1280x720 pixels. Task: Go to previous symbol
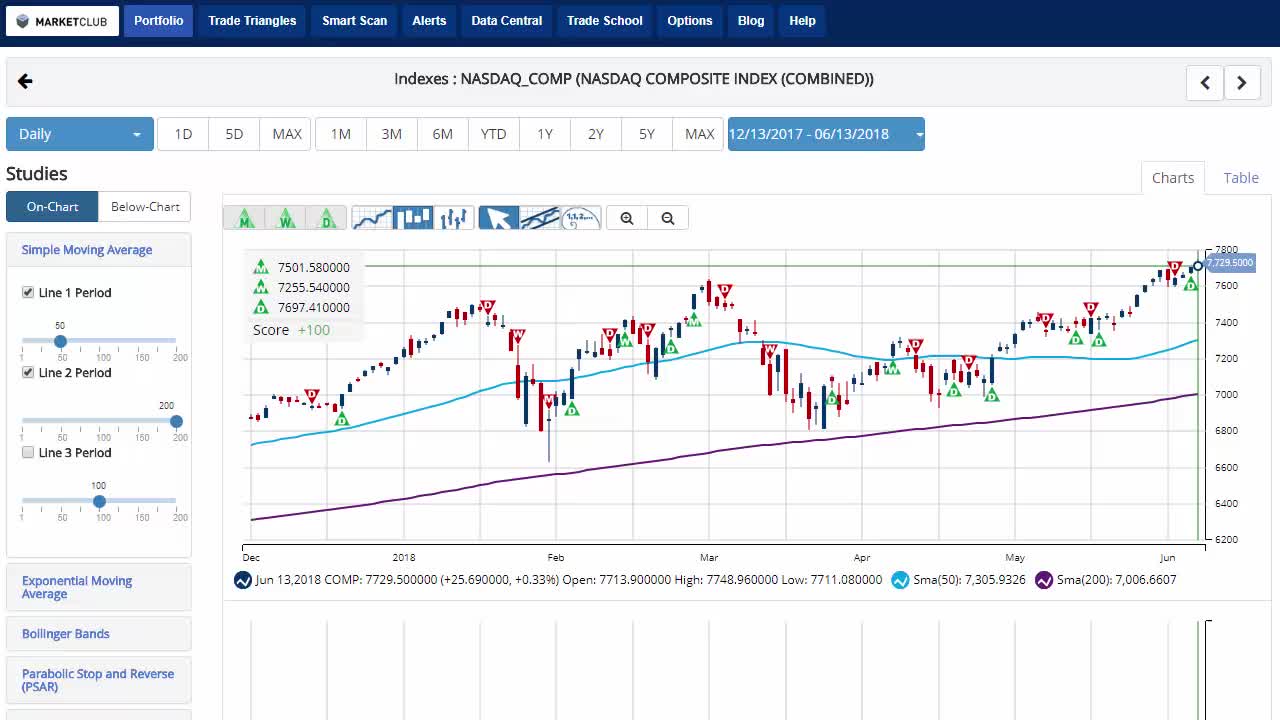tap(1205, 83)
